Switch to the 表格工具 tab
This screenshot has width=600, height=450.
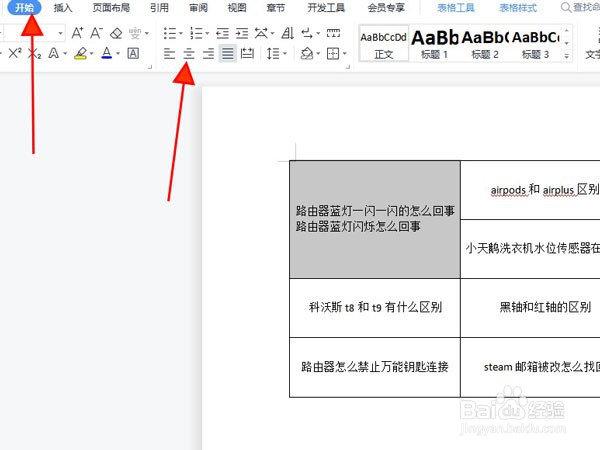pyautogui.click(x=456, y=8)
